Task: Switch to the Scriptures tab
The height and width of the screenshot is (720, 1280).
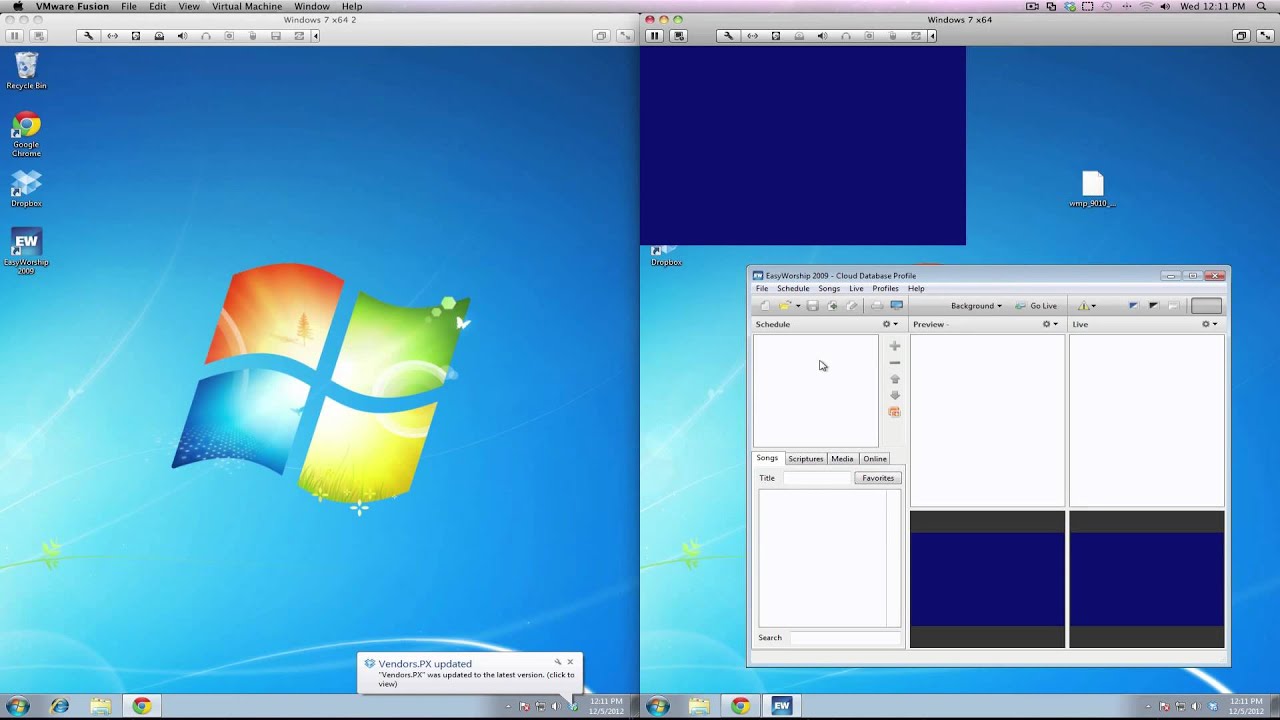Action: tap(805, 459)
